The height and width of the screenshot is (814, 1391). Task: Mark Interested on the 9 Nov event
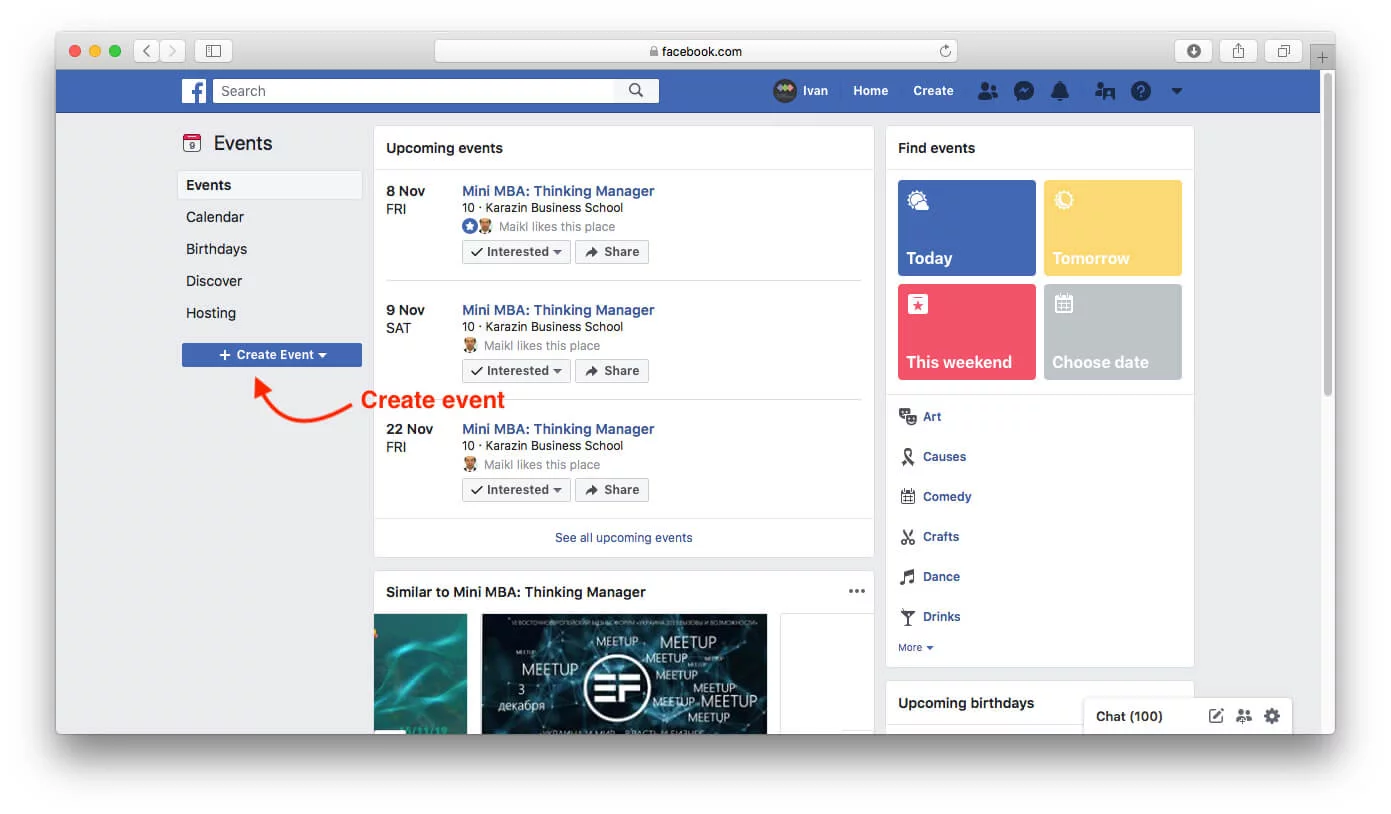click(515, 370)
